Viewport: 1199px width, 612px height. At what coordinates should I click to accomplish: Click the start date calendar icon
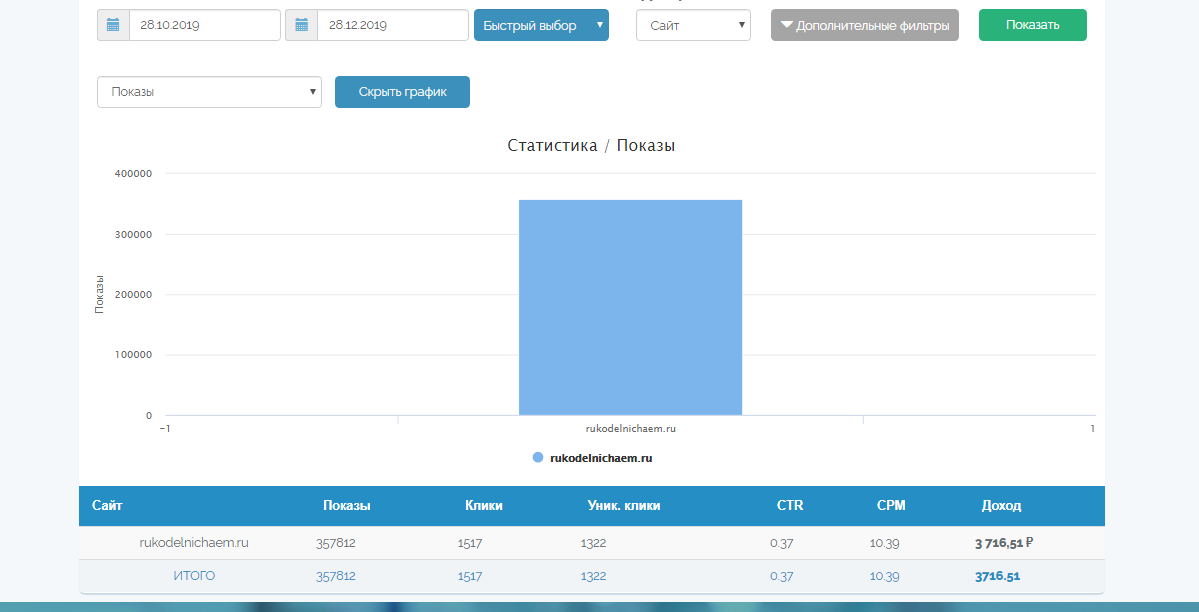click(113, 25)
